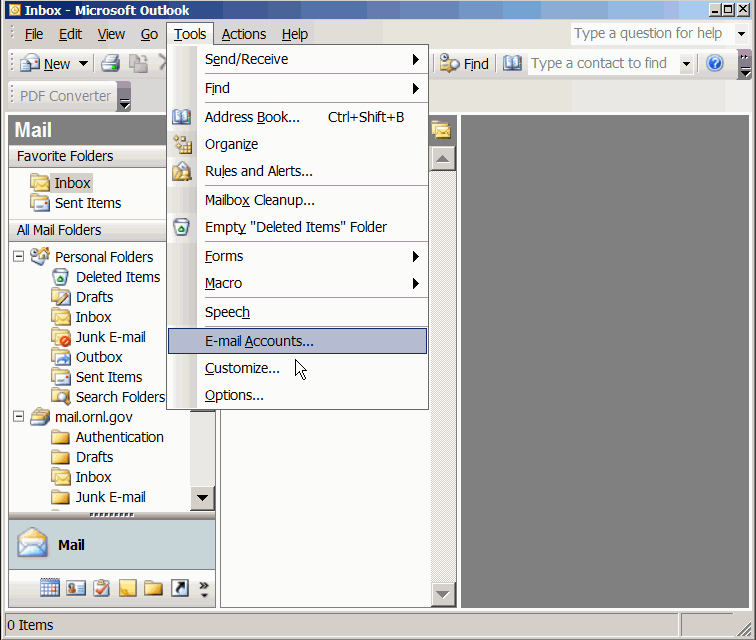The height and width of the screenshot is (640, 756).
Task: Select Inbox folder in Personal Folders
Action: pos(94,317)
